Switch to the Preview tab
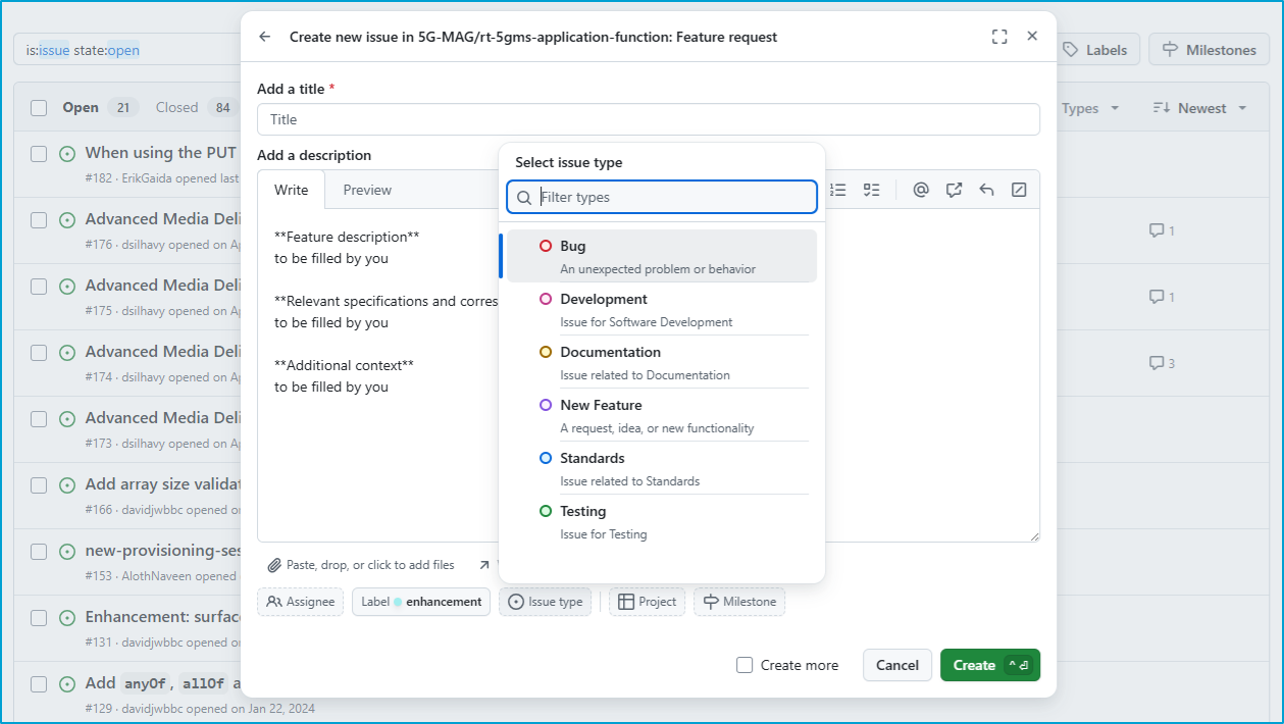Image resolution: width=1284 pixels, height=724 pixels. [367, 190]
